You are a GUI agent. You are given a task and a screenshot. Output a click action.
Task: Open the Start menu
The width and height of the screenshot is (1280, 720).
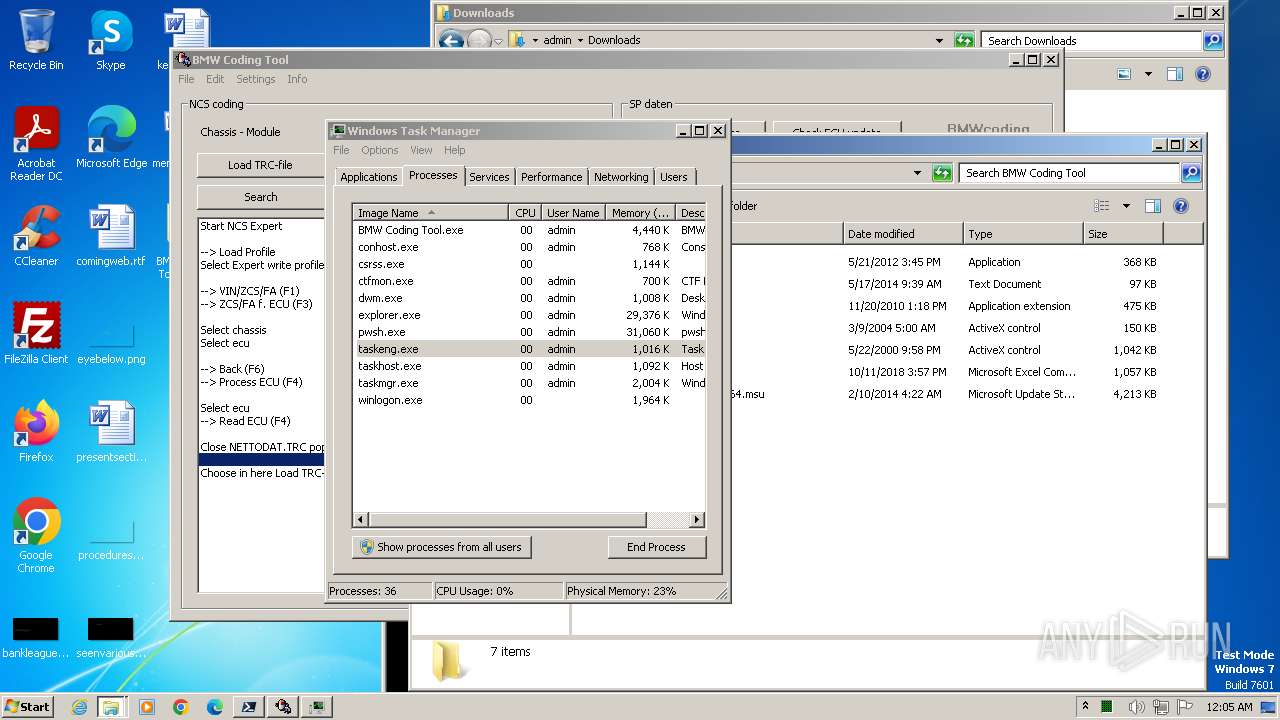(28, 706)
